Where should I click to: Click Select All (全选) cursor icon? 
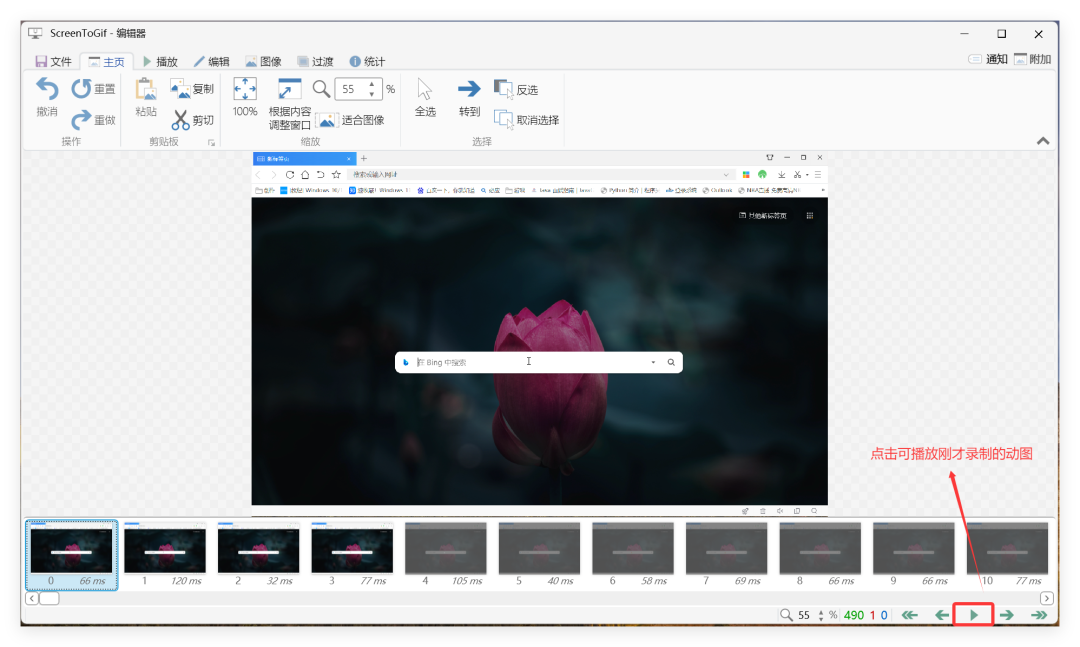[x=425, y=89]
